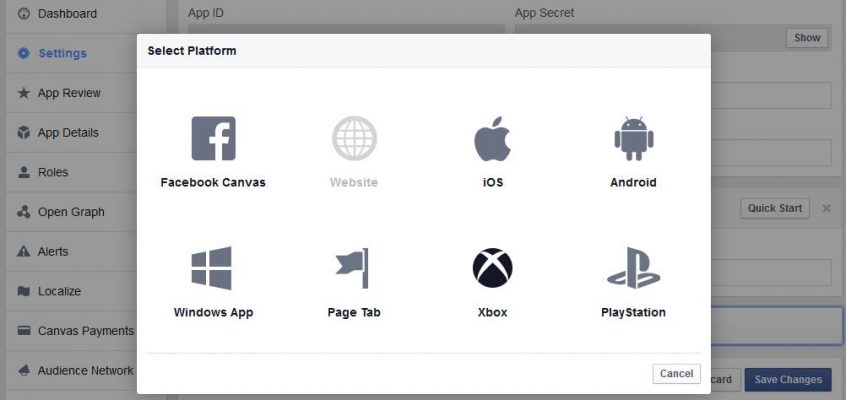This screenshot has width=846, height=400.
Task: Open Audience Network section
Action: tap(86, 371)
